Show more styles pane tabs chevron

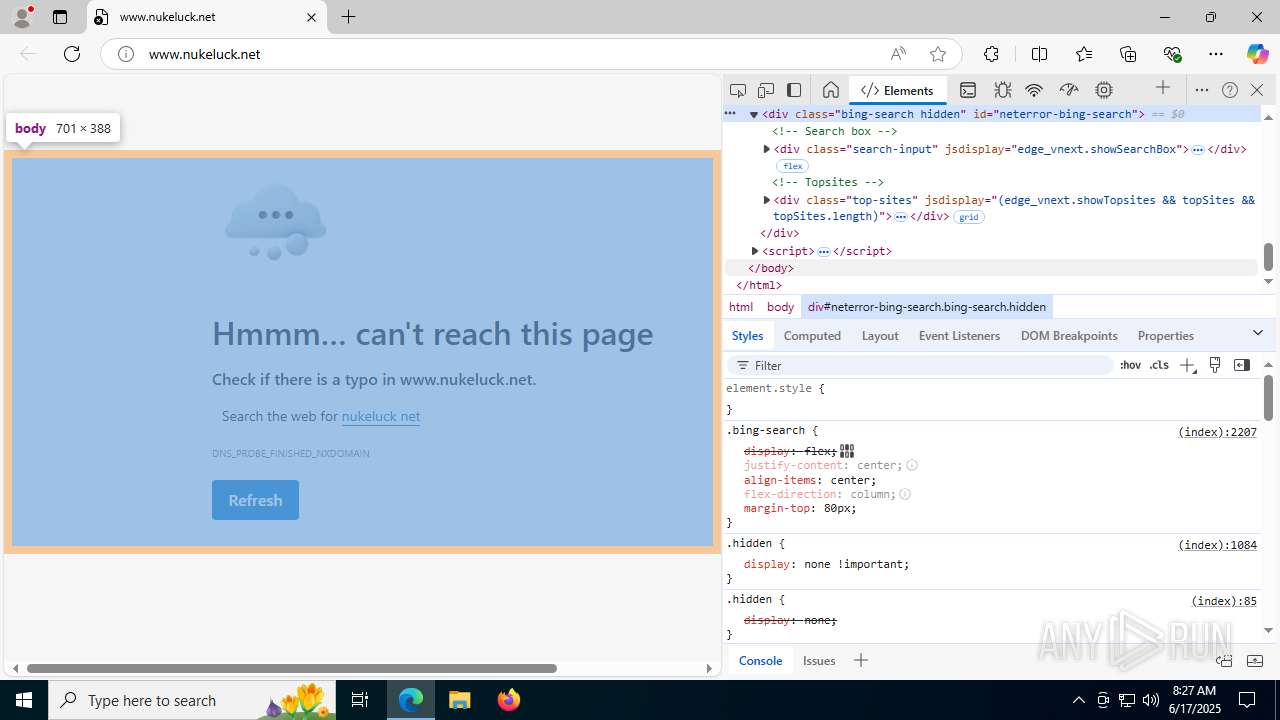point(1258,333)
